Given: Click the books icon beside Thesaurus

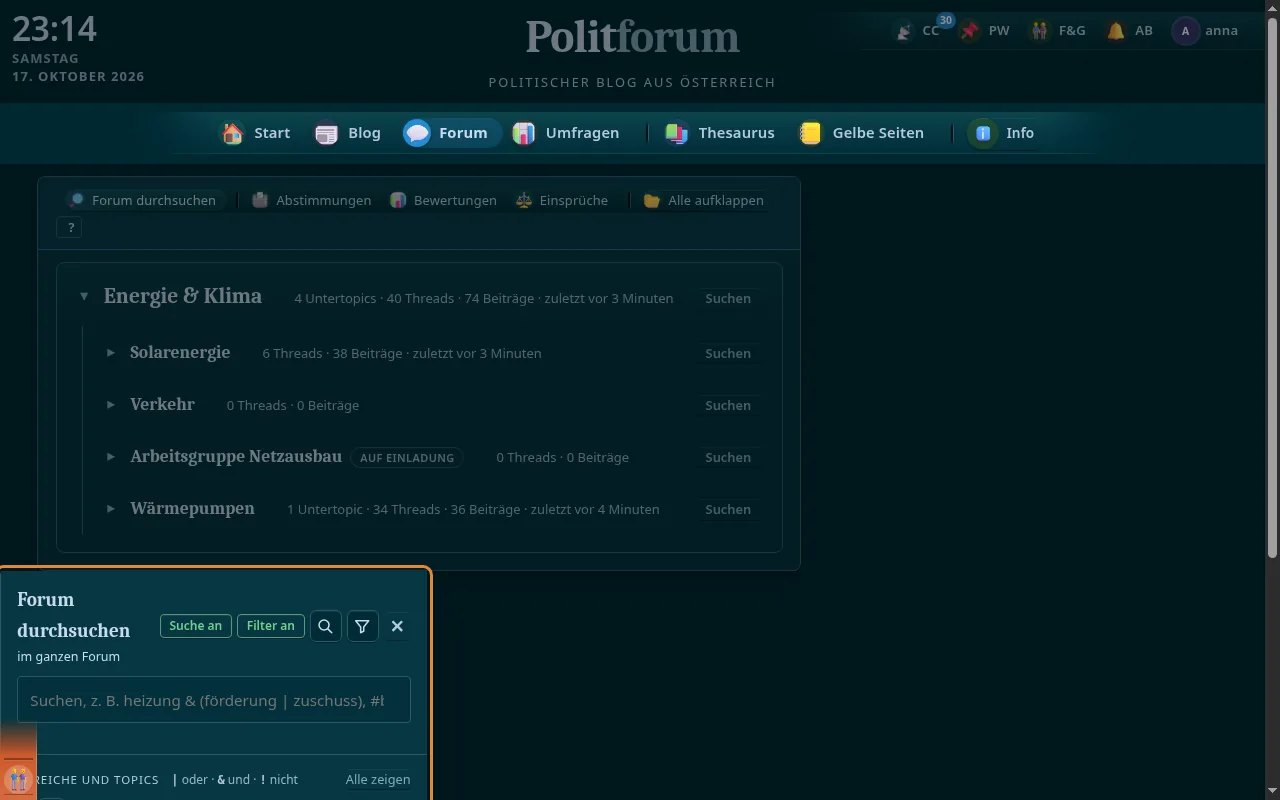Looking at the screenshot, I should 677,133.
